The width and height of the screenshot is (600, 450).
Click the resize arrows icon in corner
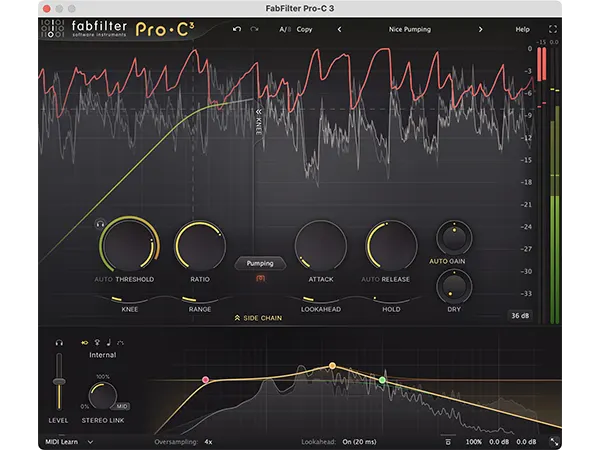[553, 442]
